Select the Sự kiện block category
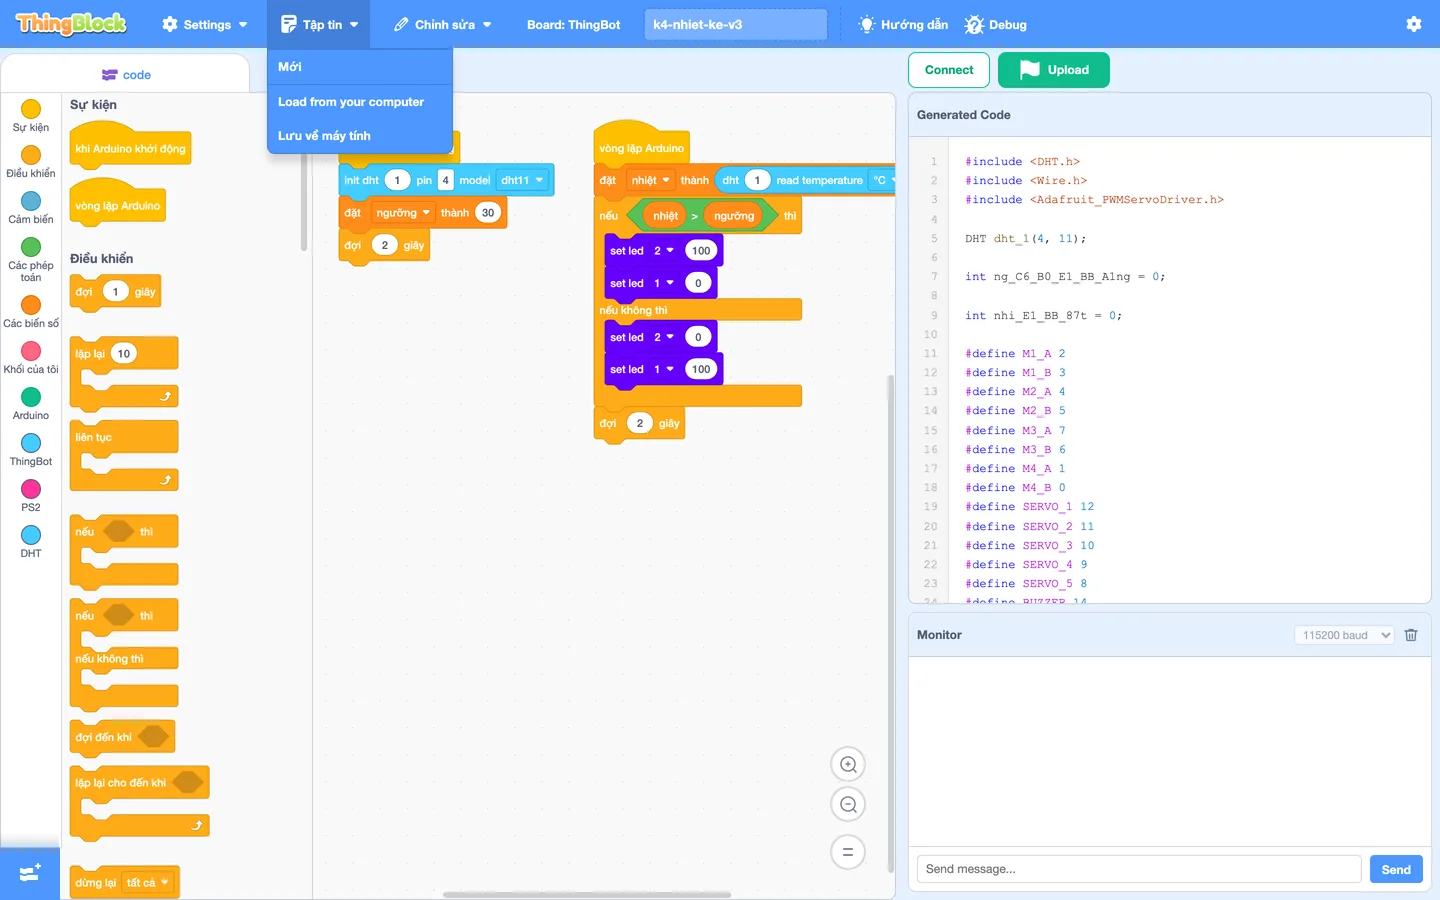1440x900 pixels. [x=31, y=116]
